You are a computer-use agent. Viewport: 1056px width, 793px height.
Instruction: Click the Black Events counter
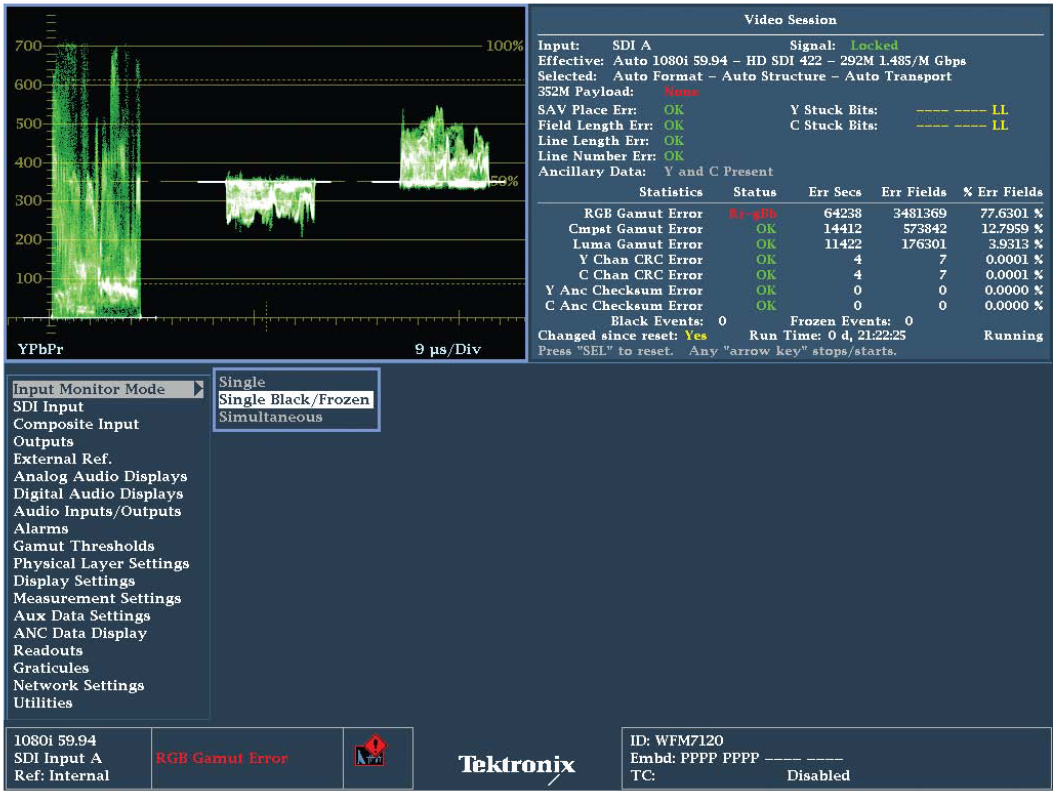[x=668, y=321]
